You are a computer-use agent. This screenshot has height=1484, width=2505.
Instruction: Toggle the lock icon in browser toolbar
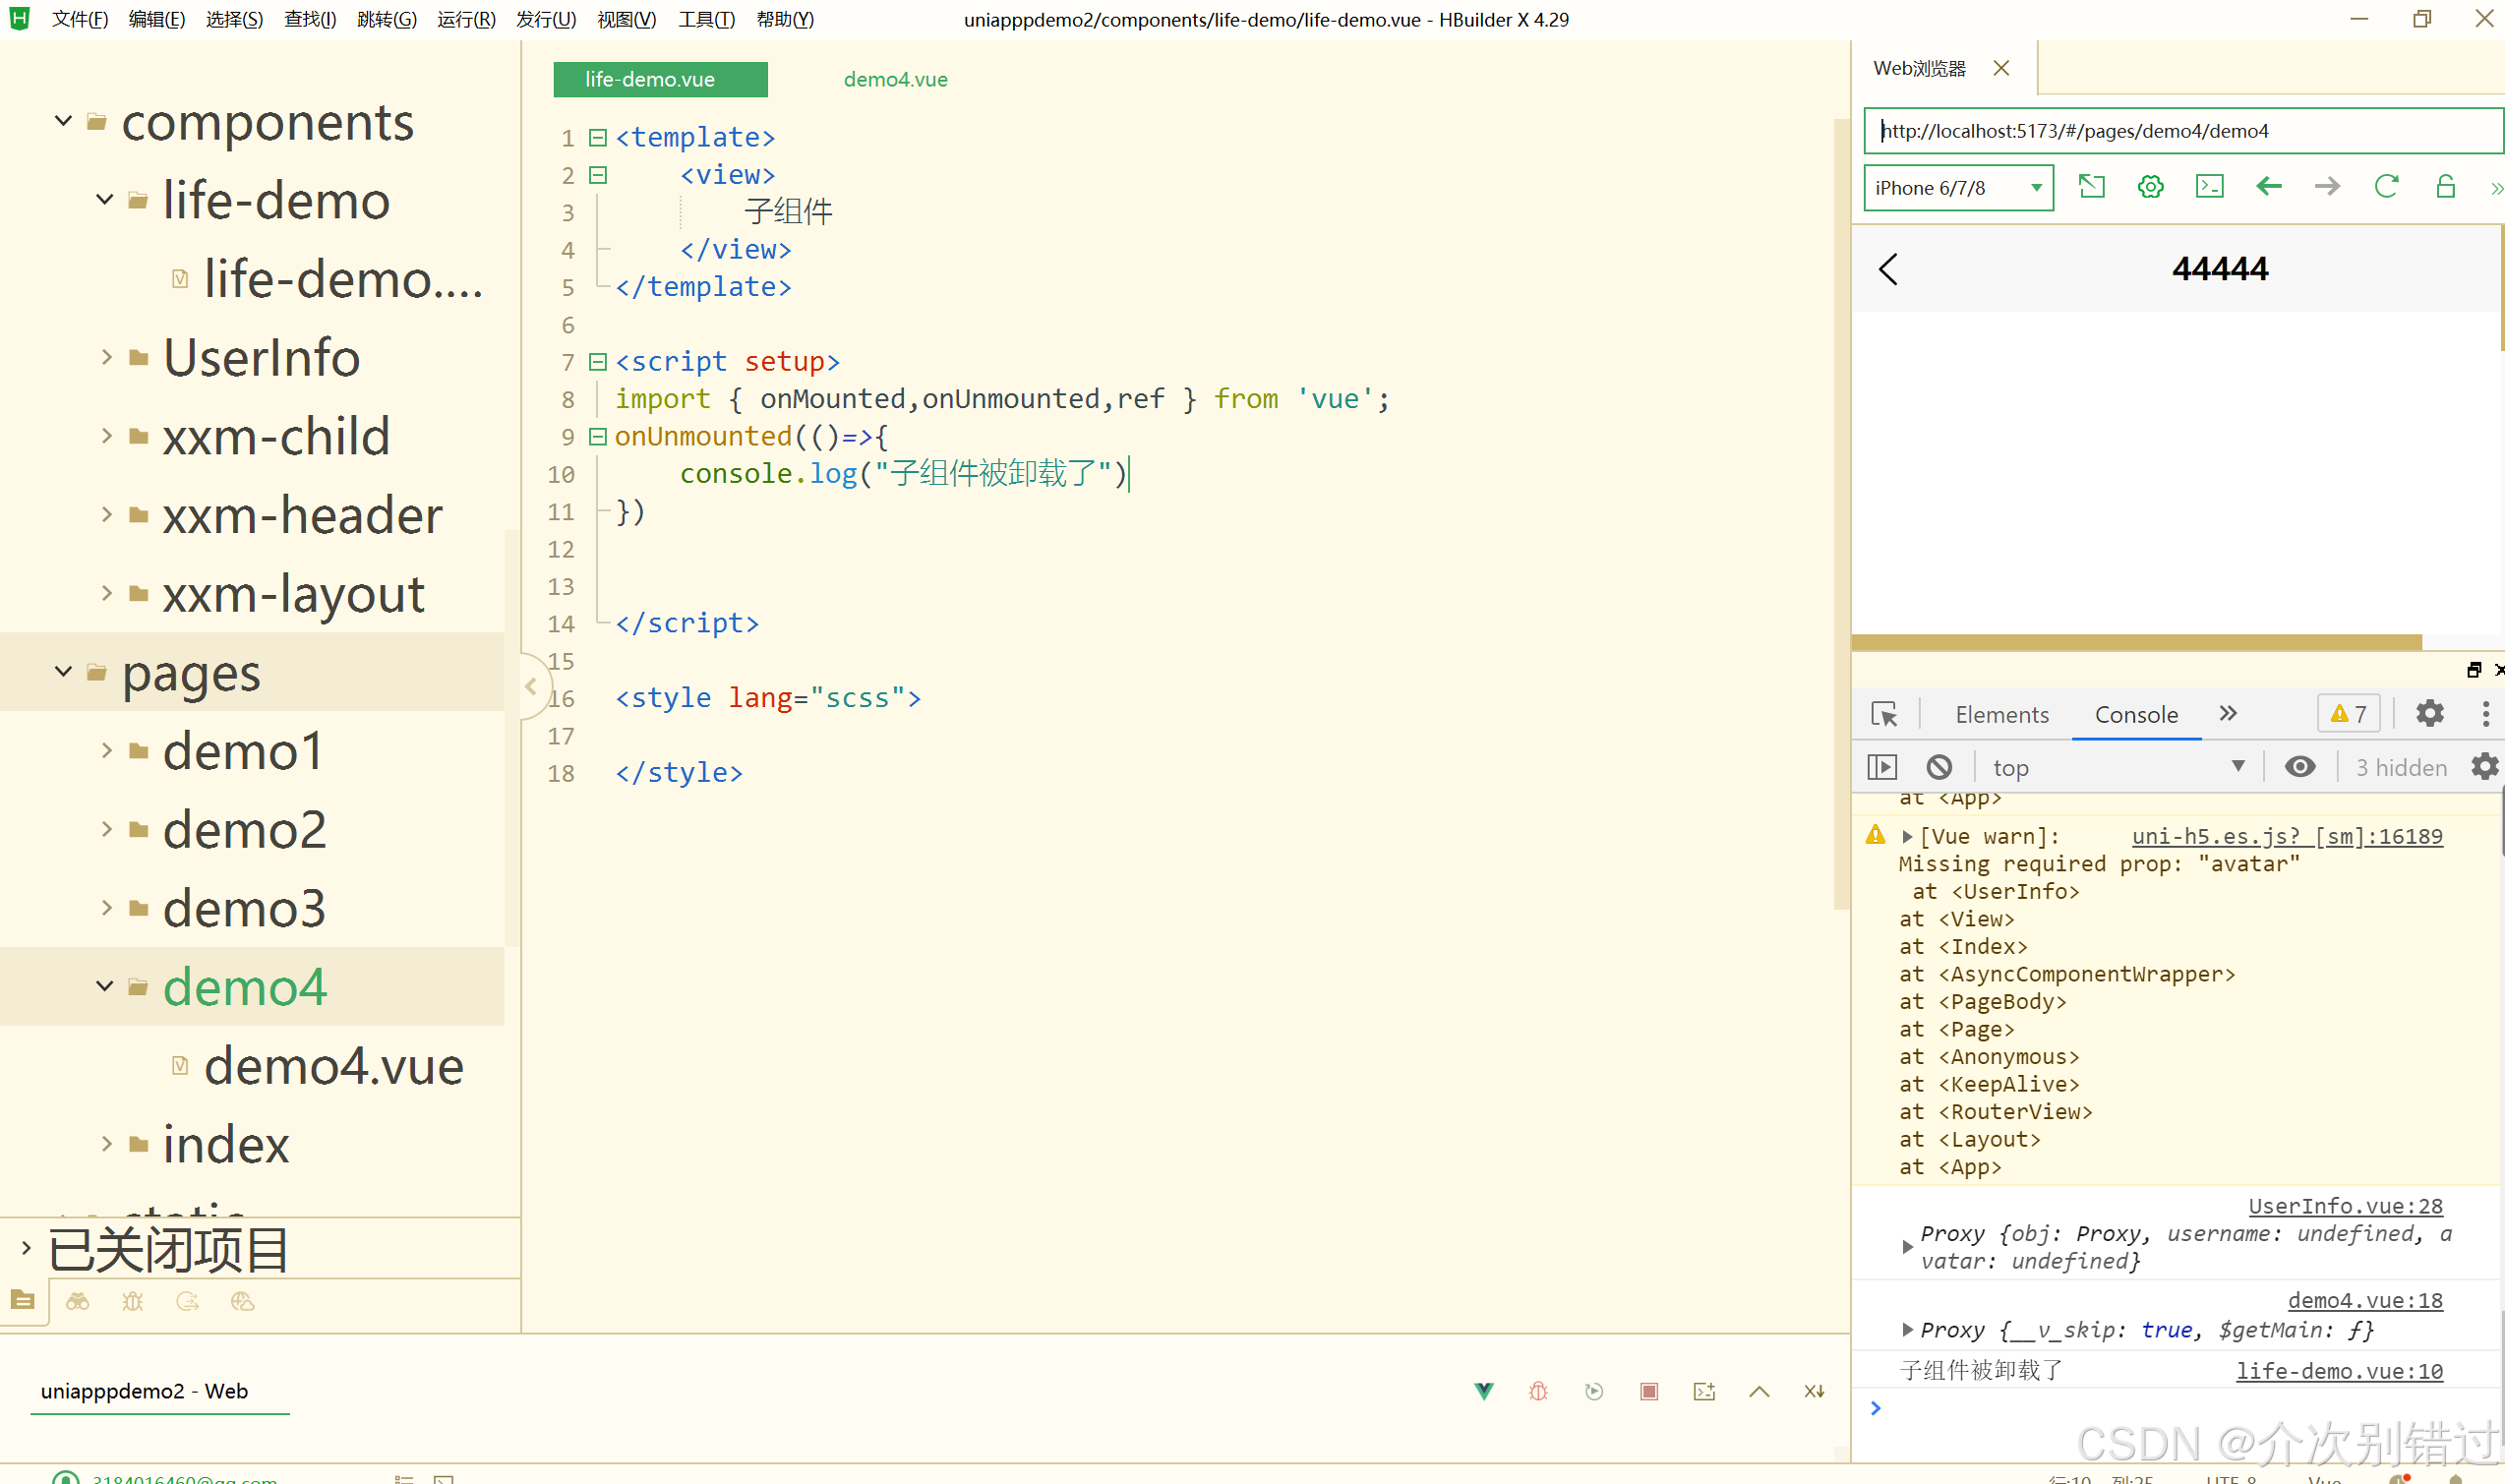[2445, 187]
